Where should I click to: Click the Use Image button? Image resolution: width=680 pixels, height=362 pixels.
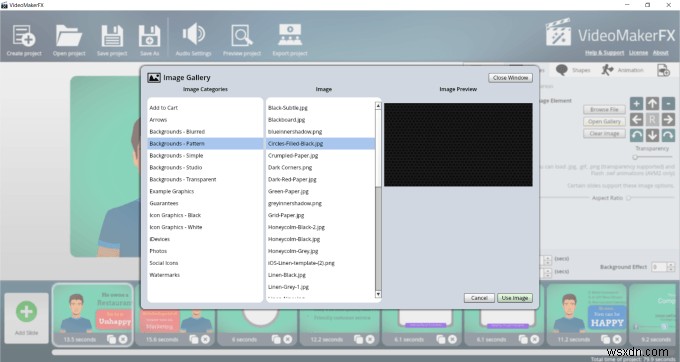pyautogui.click(x=515, y=298)
